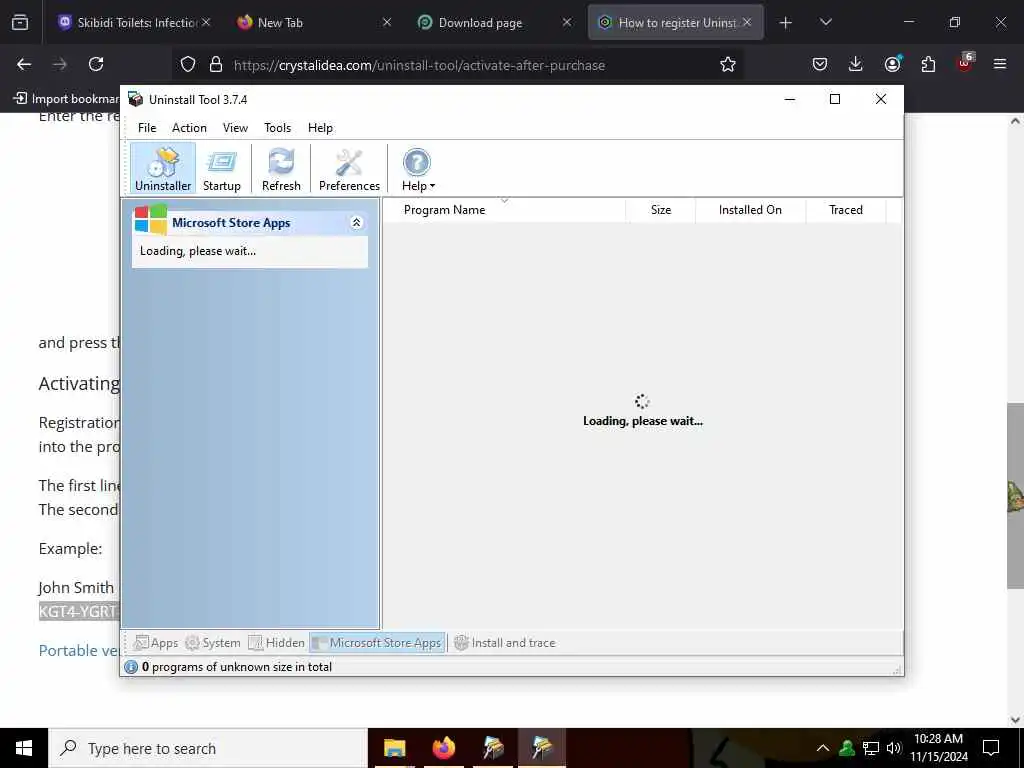Click Uninstall Tool title bar app icon
Viewport: 1024px width, 768px height.
(x=135, y=99)
